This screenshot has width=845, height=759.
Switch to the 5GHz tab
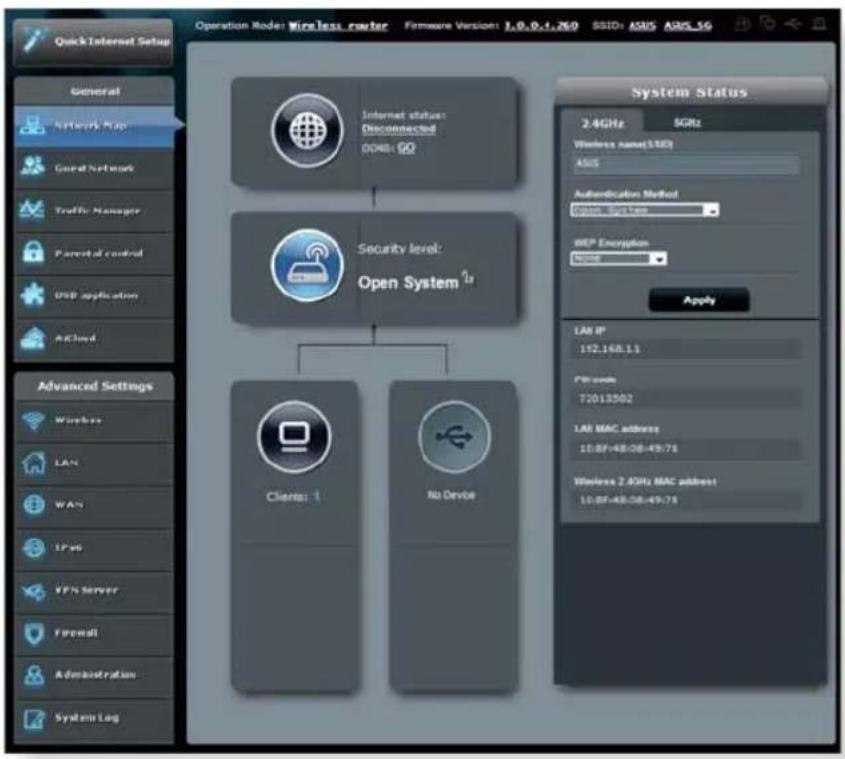click(687, 122)
